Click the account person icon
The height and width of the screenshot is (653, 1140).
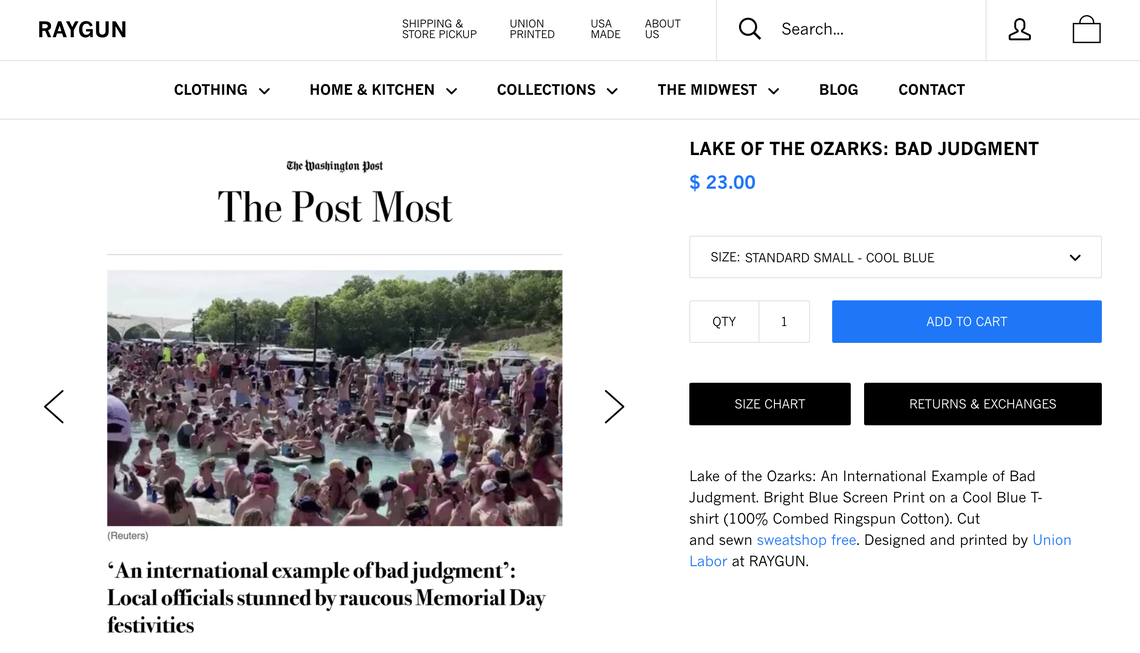point(1019,29)
